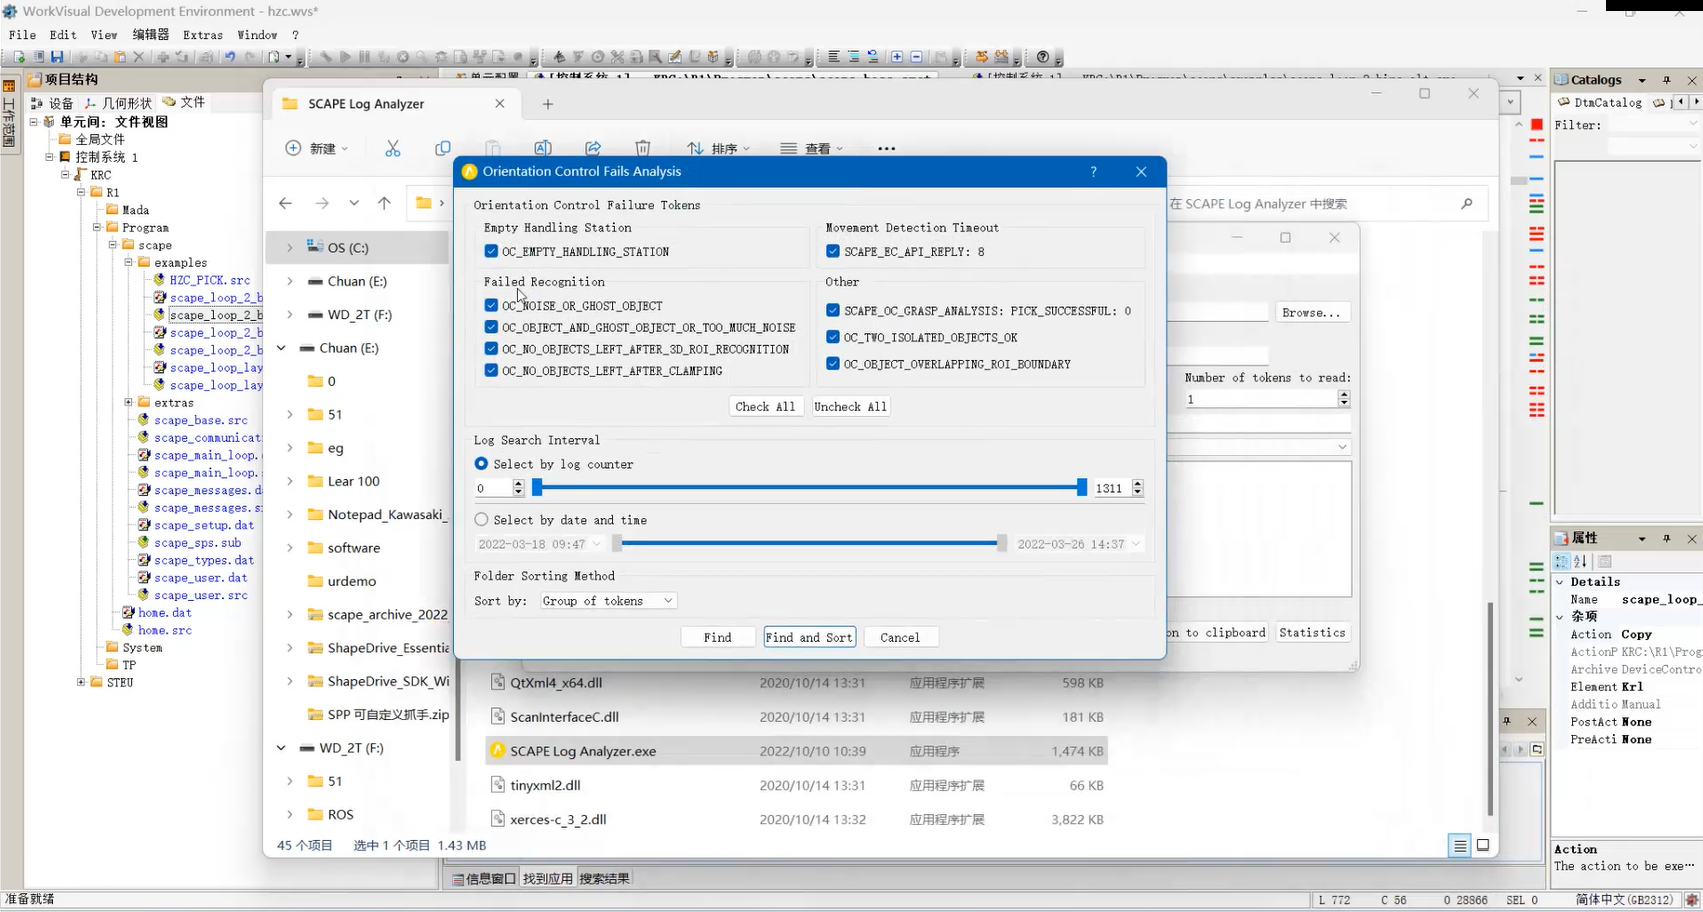This screenshot has height=912, width=1703.
Task: Click the Rename icon in File Explorer toolbar
Action: pos(543,148)
